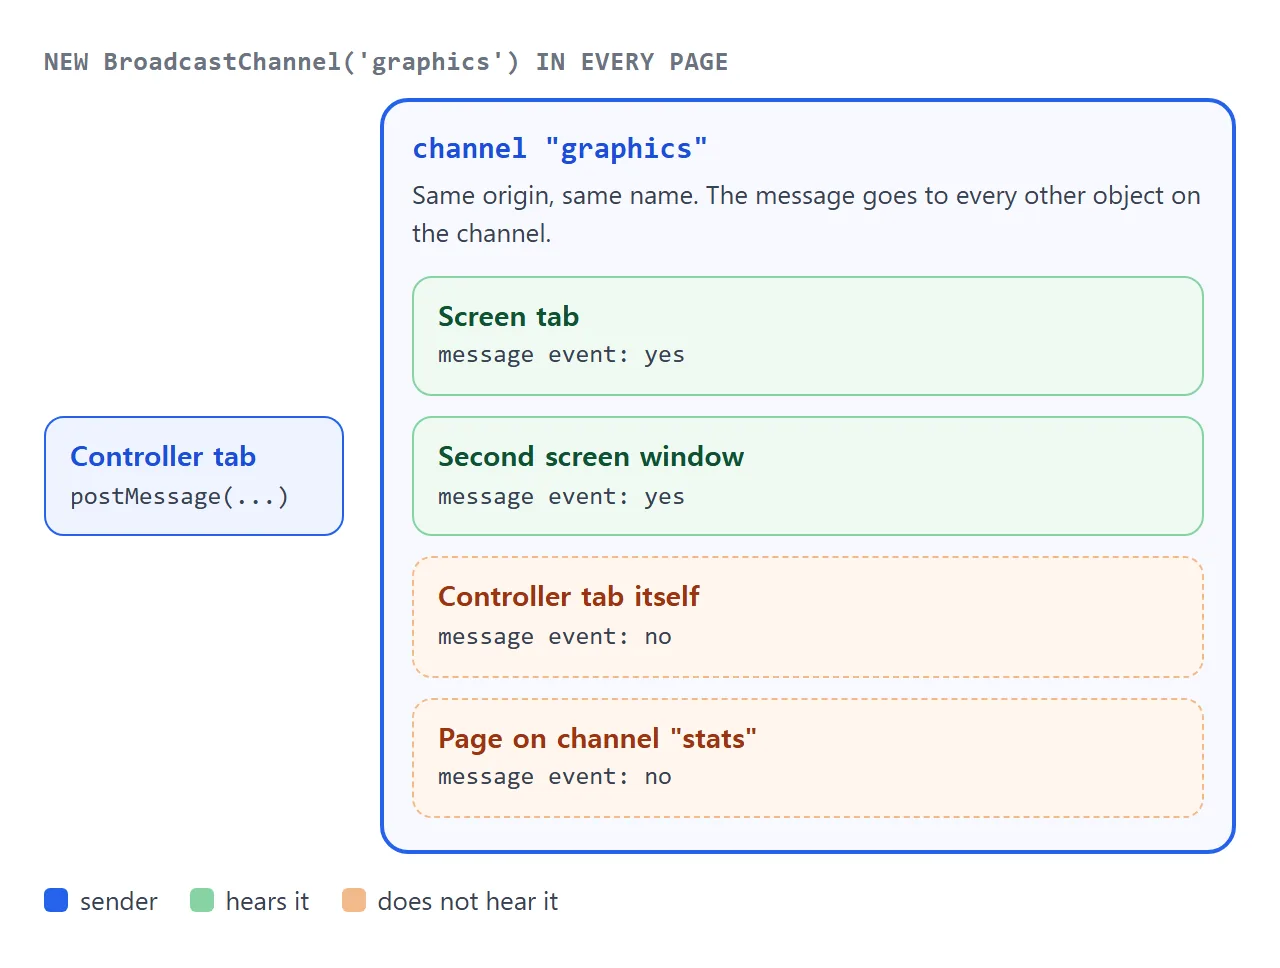The width and height of the screenshot is (1280, 968).
Task: Click the Controller tab itself card
Action: click(x=808, y=617)
